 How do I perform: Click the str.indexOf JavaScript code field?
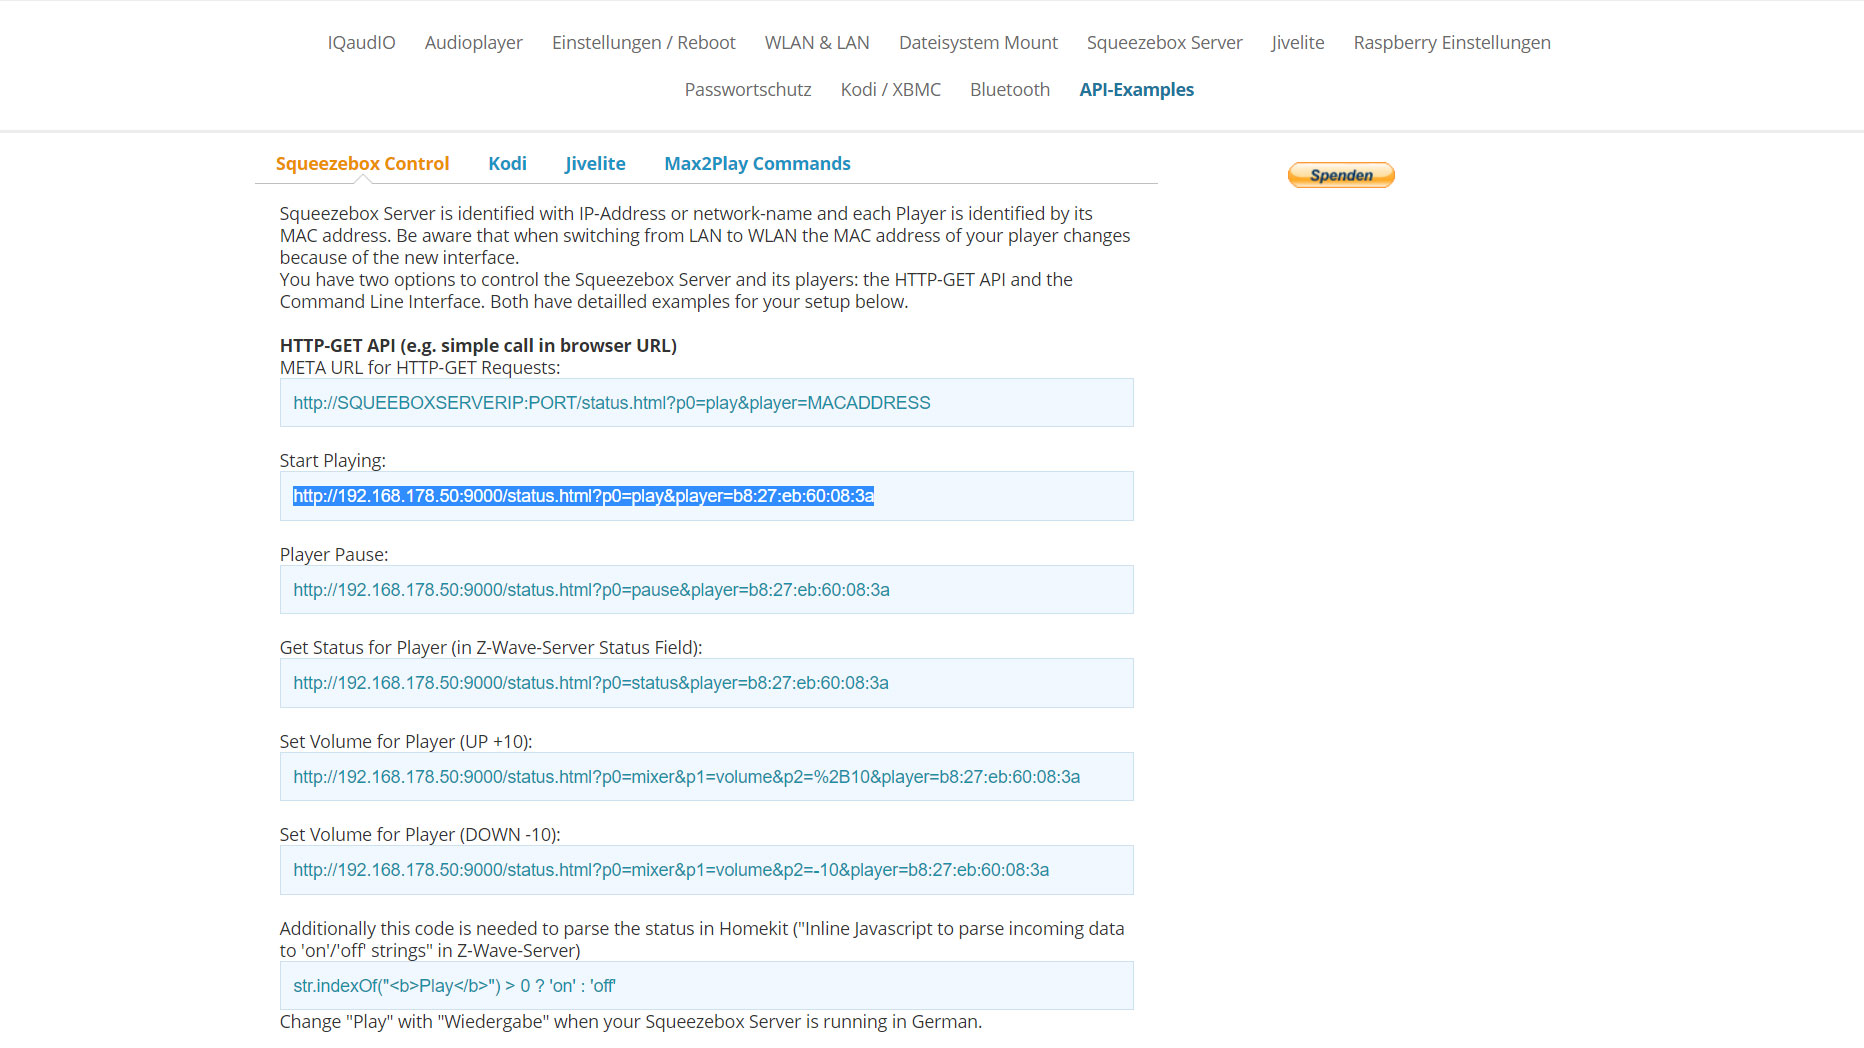pyautogui.click(x=707, y=986)
